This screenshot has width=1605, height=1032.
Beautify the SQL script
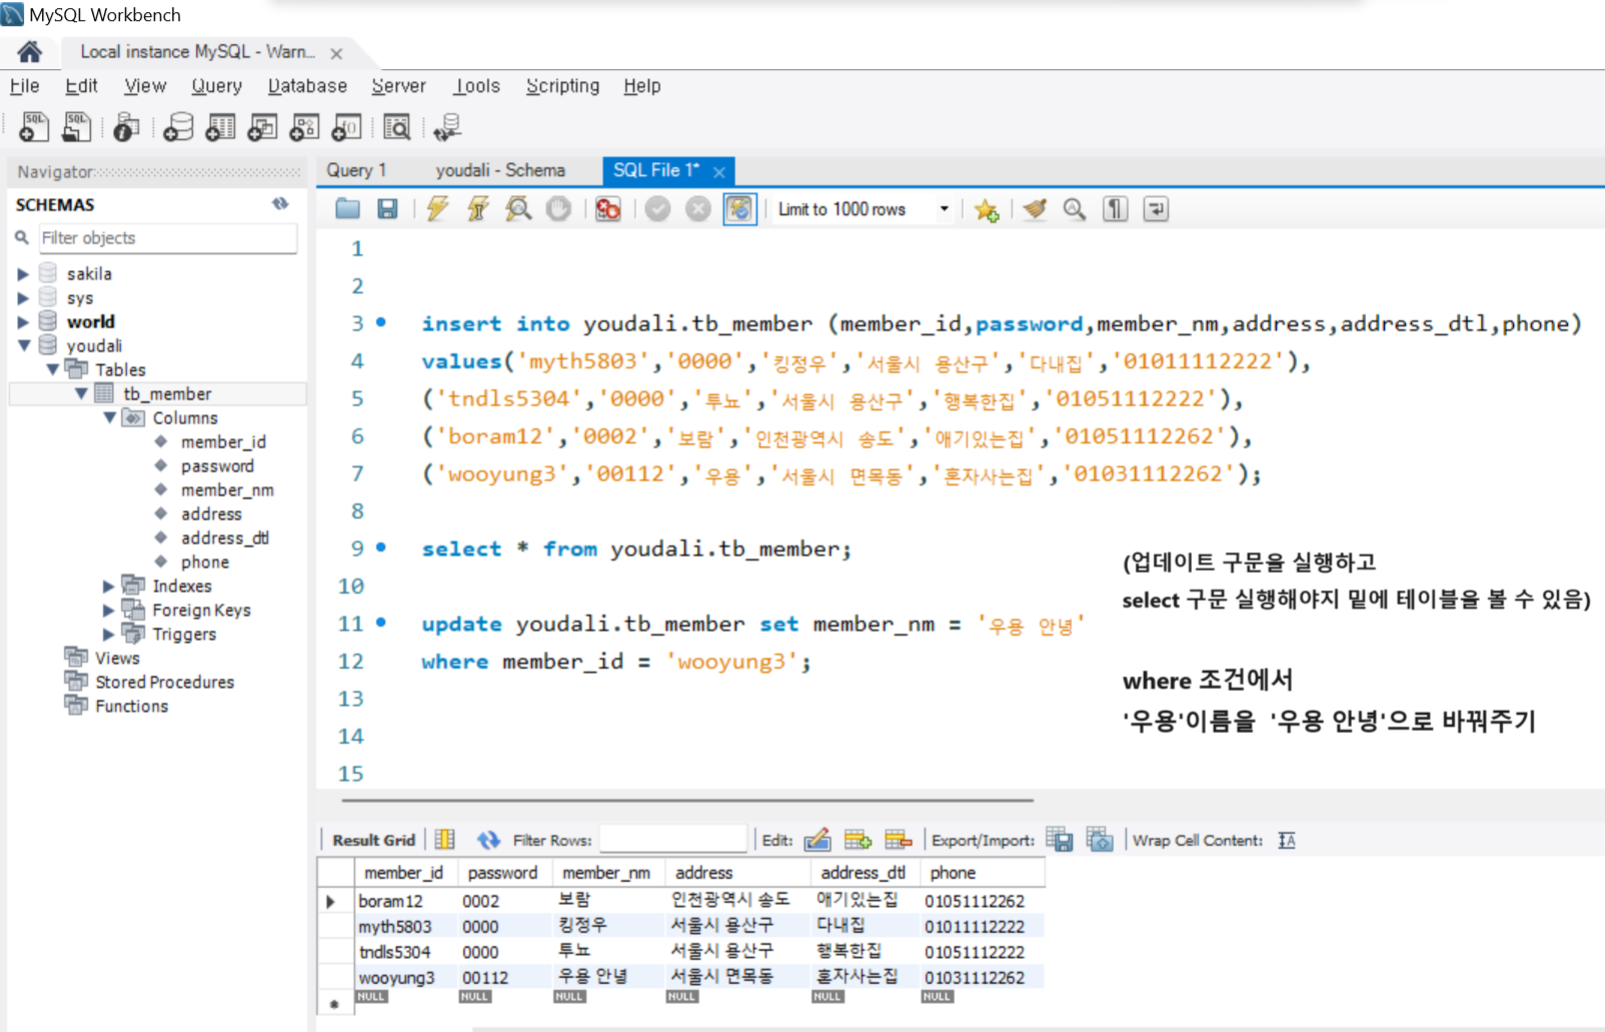[x=1035, y=209]
